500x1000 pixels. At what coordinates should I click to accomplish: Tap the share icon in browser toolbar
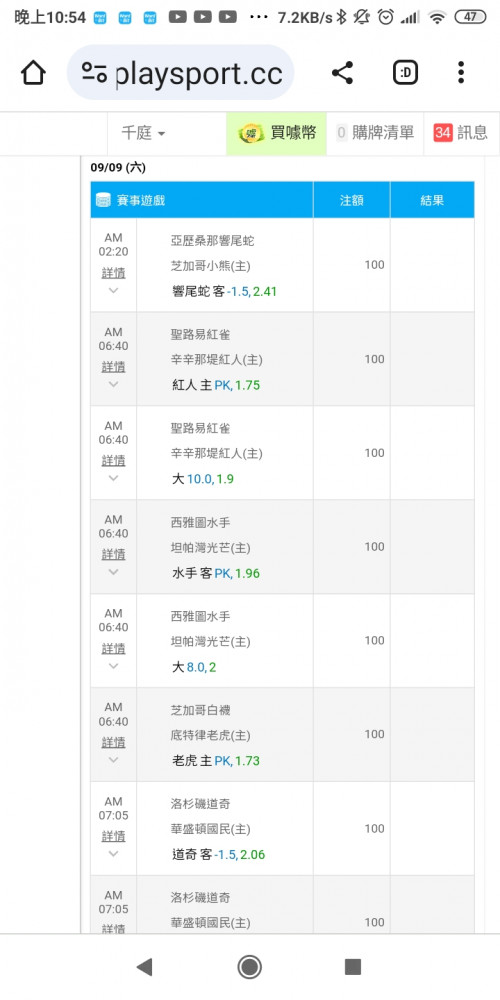click(x=342, y=73)
